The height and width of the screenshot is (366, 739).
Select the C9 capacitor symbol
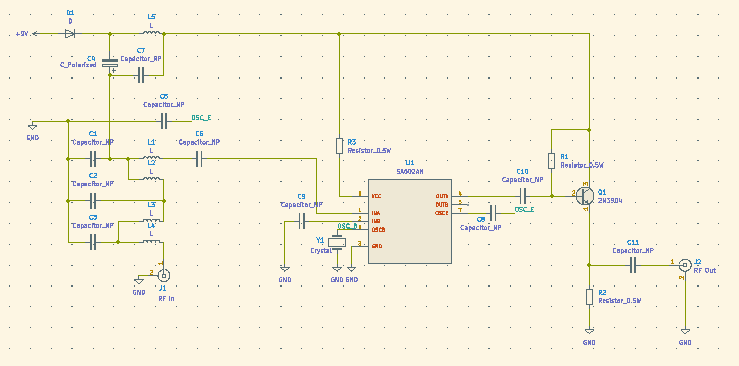pyautogui.click(x=302, y=221)
